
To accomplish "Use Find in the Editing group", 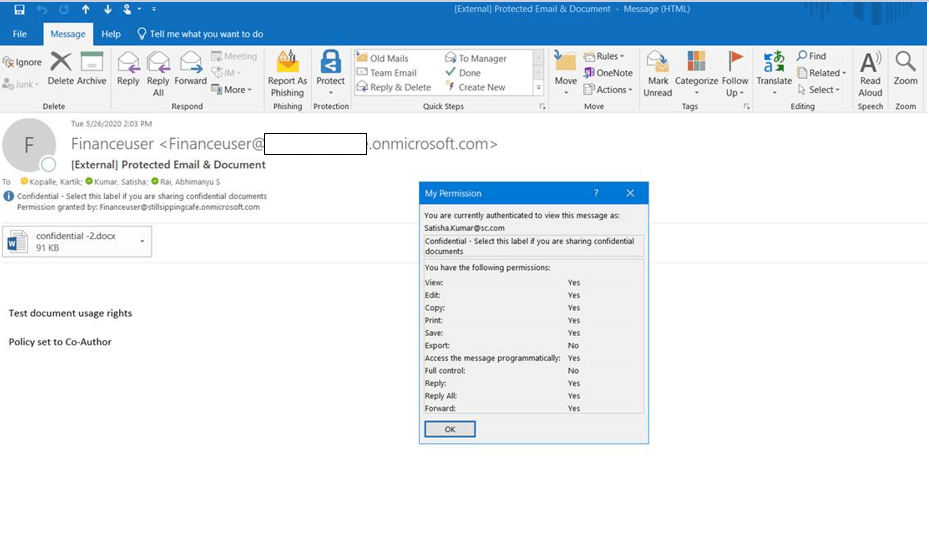I will pyautogui.click(x=811, y=56).
